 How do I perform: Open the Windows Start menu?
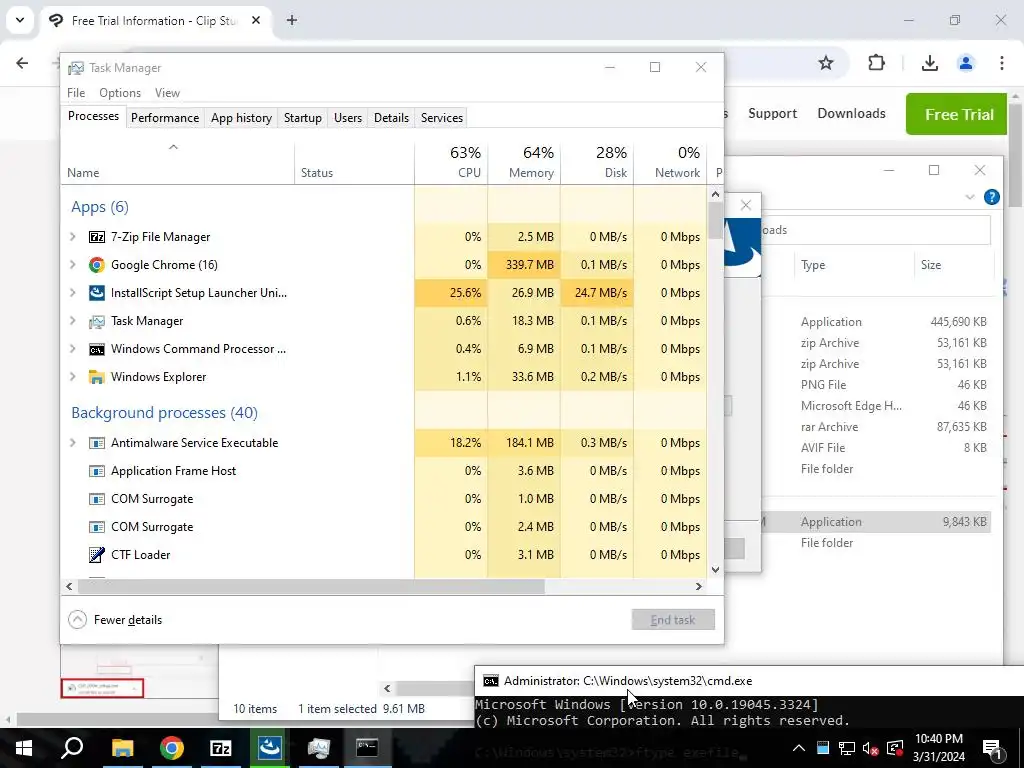pyautogui.click(x=24, y=748)
